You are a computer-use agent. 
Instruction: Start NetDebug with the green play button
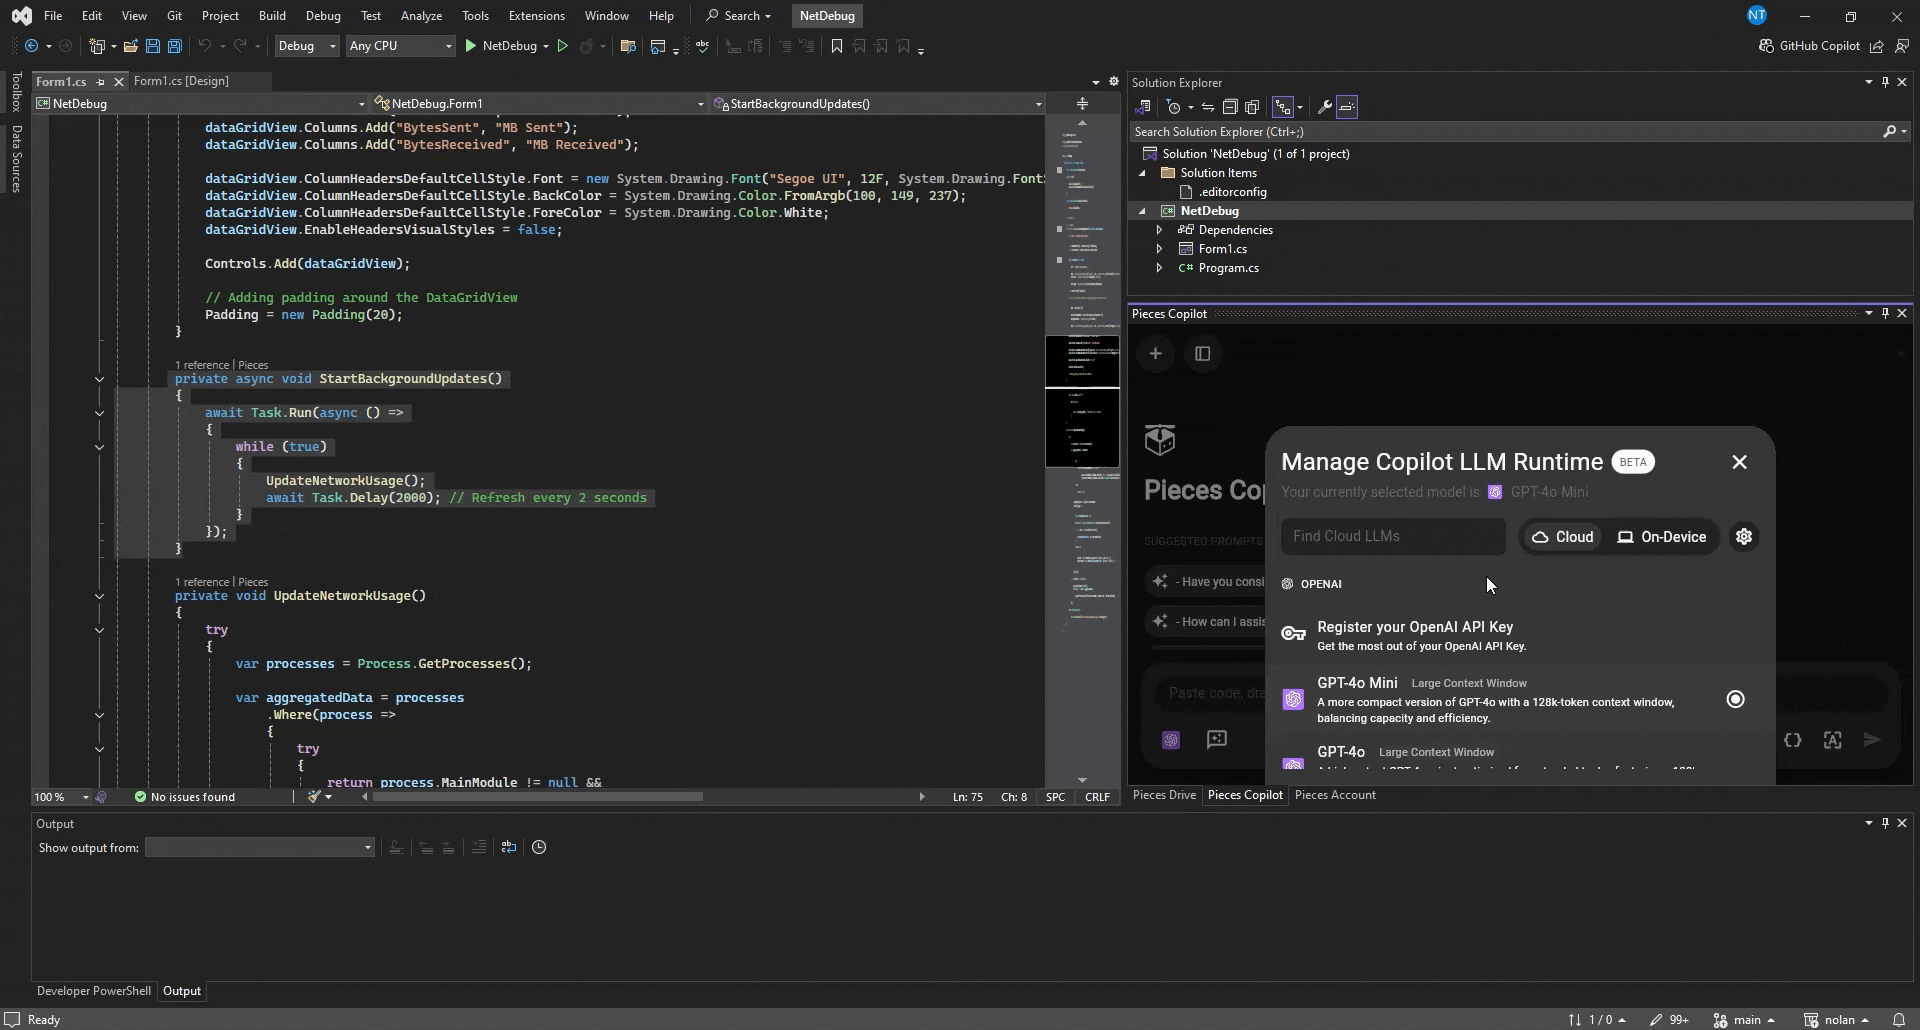pyautogui.click(x=470, y=46)
